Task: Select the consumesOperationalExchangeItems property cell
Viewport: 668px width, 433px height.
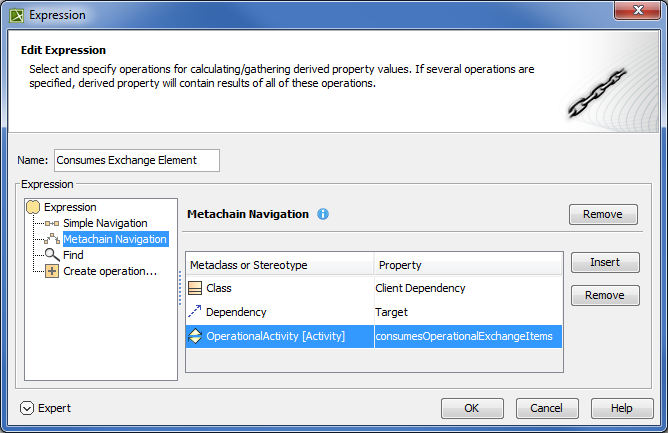Action: point(468,336)
